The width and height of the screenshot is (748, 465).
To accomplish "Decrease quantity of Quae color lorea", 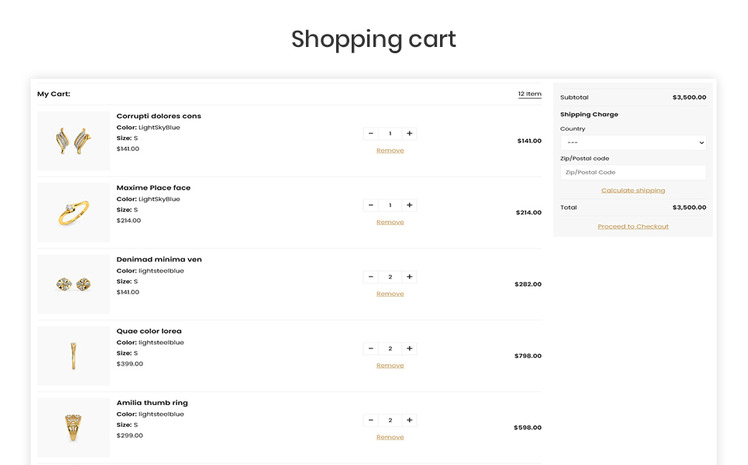I will [x=371, y=349].
